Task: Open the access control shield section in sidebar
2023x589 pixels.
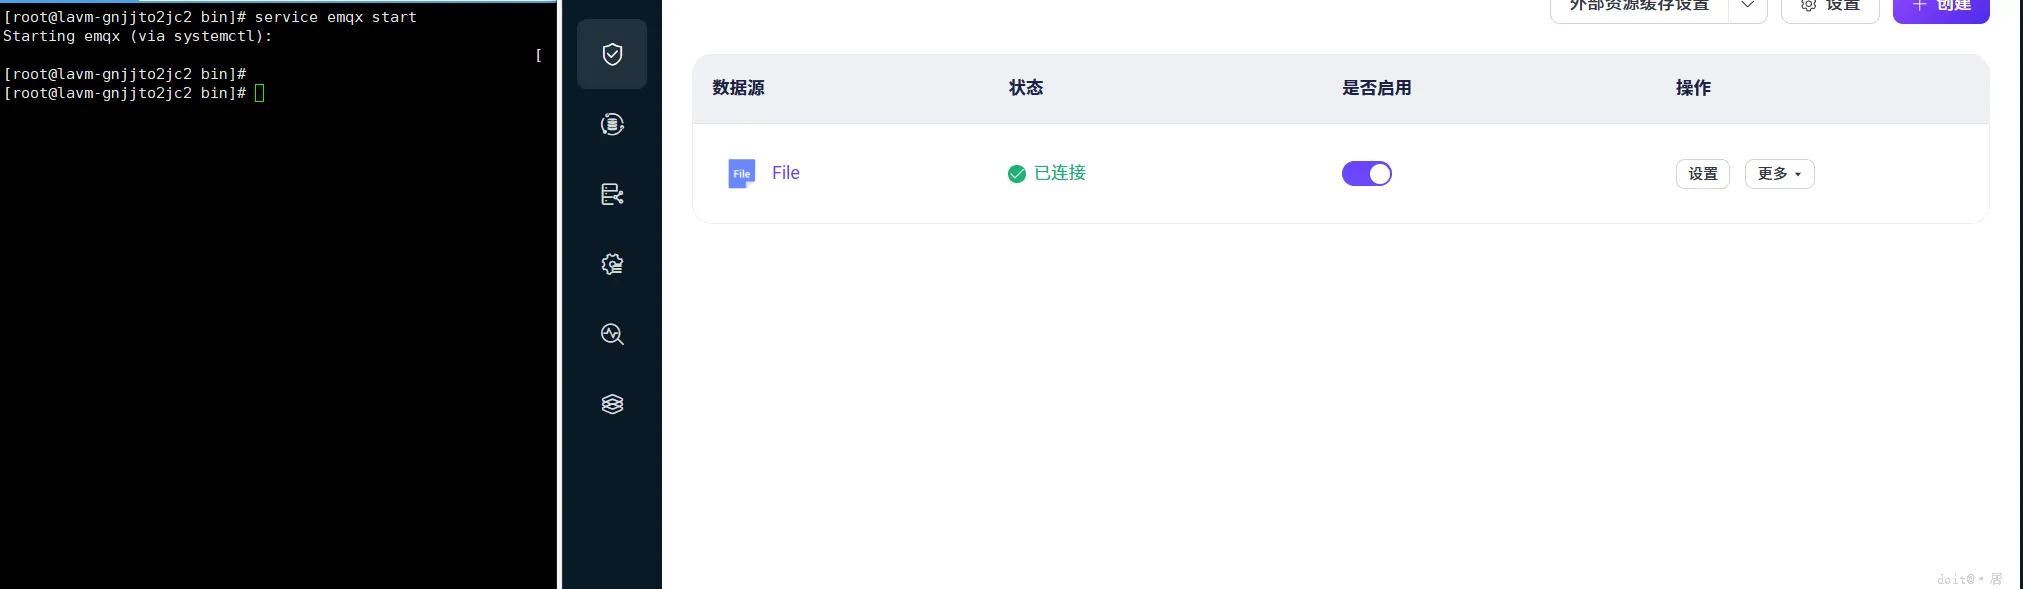Action: [x=611, y=54]
